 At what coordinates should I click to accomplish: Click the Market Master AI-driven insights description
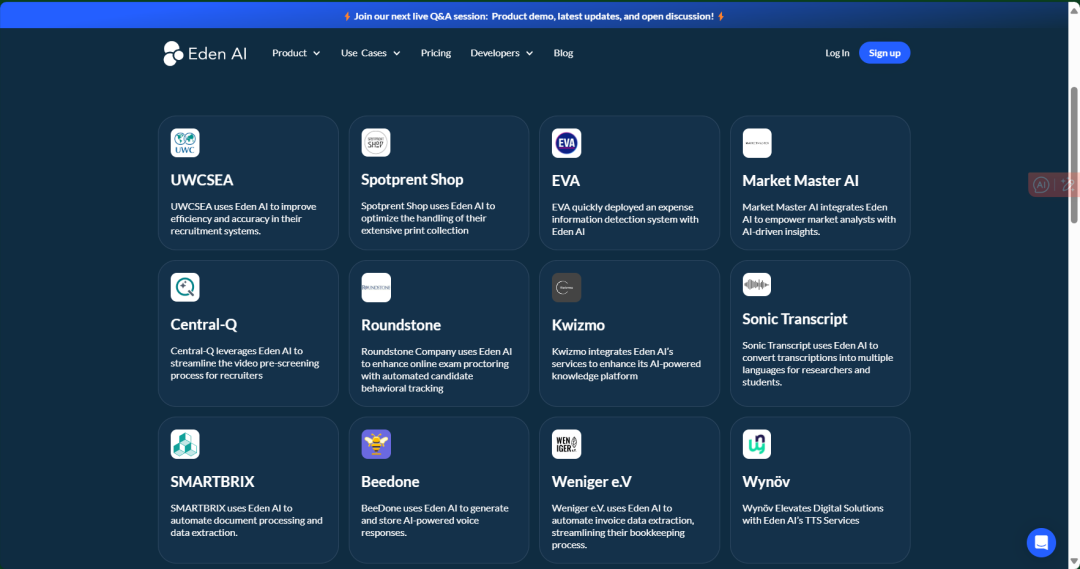coord(819,219)
